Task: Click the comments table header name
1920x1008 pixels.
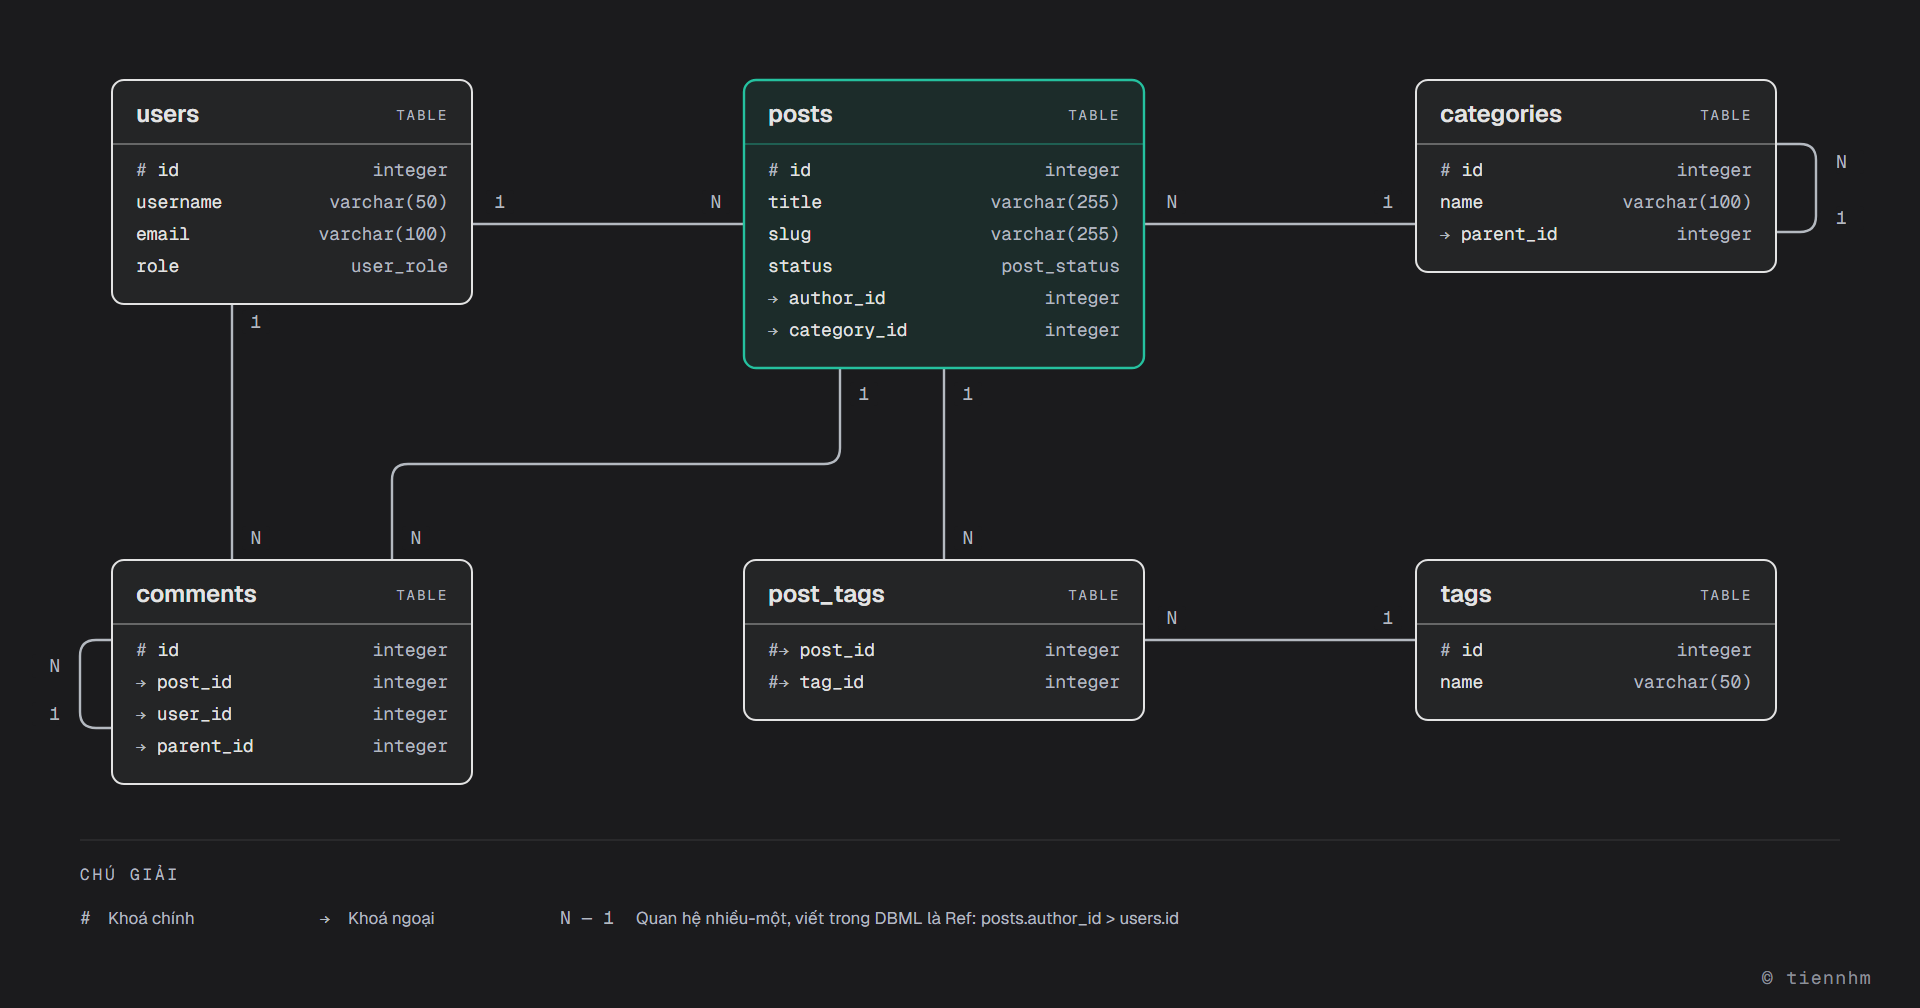Action: click(x=196, y=594)
